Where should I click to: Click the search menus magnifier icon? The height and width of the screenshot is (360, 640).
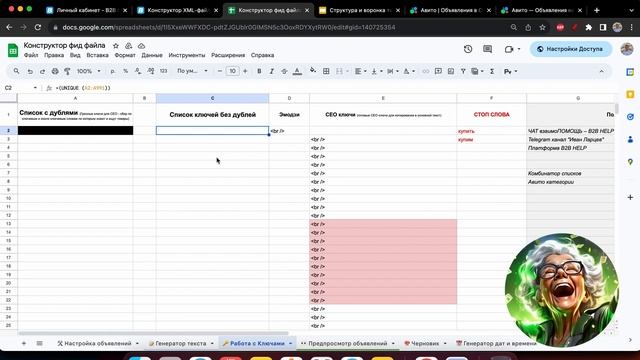tap(16, 71)
